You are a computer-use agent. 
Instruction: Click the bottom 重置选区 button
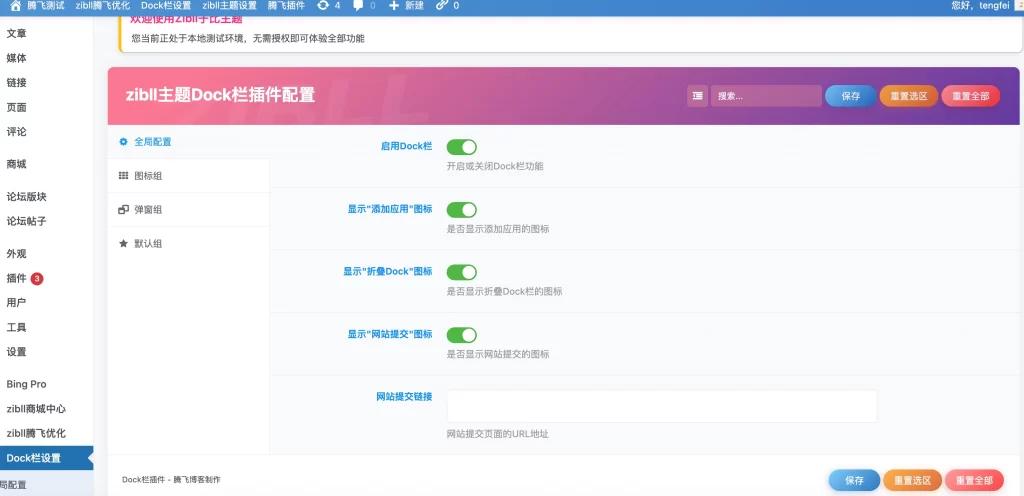(912, 480)
